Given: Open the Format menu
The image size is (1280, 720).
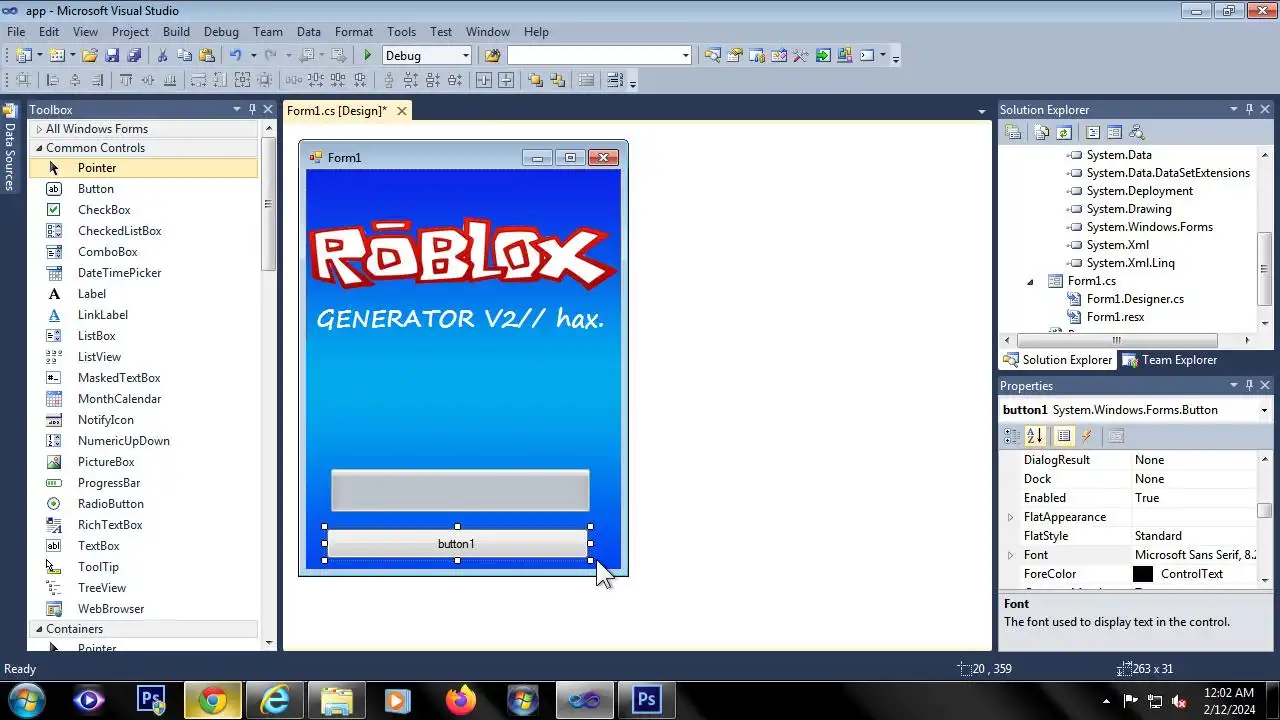Looking at the screenshot, I should [354, 31].
